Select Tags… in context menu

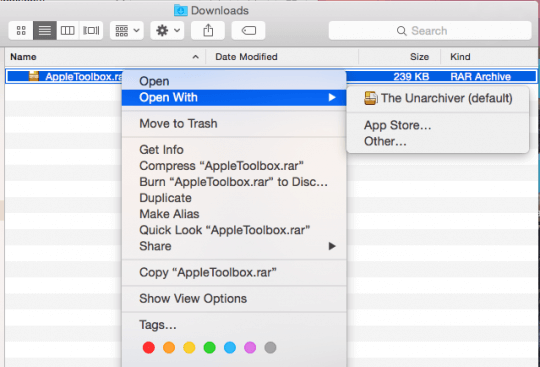click(x=234, y=325)
